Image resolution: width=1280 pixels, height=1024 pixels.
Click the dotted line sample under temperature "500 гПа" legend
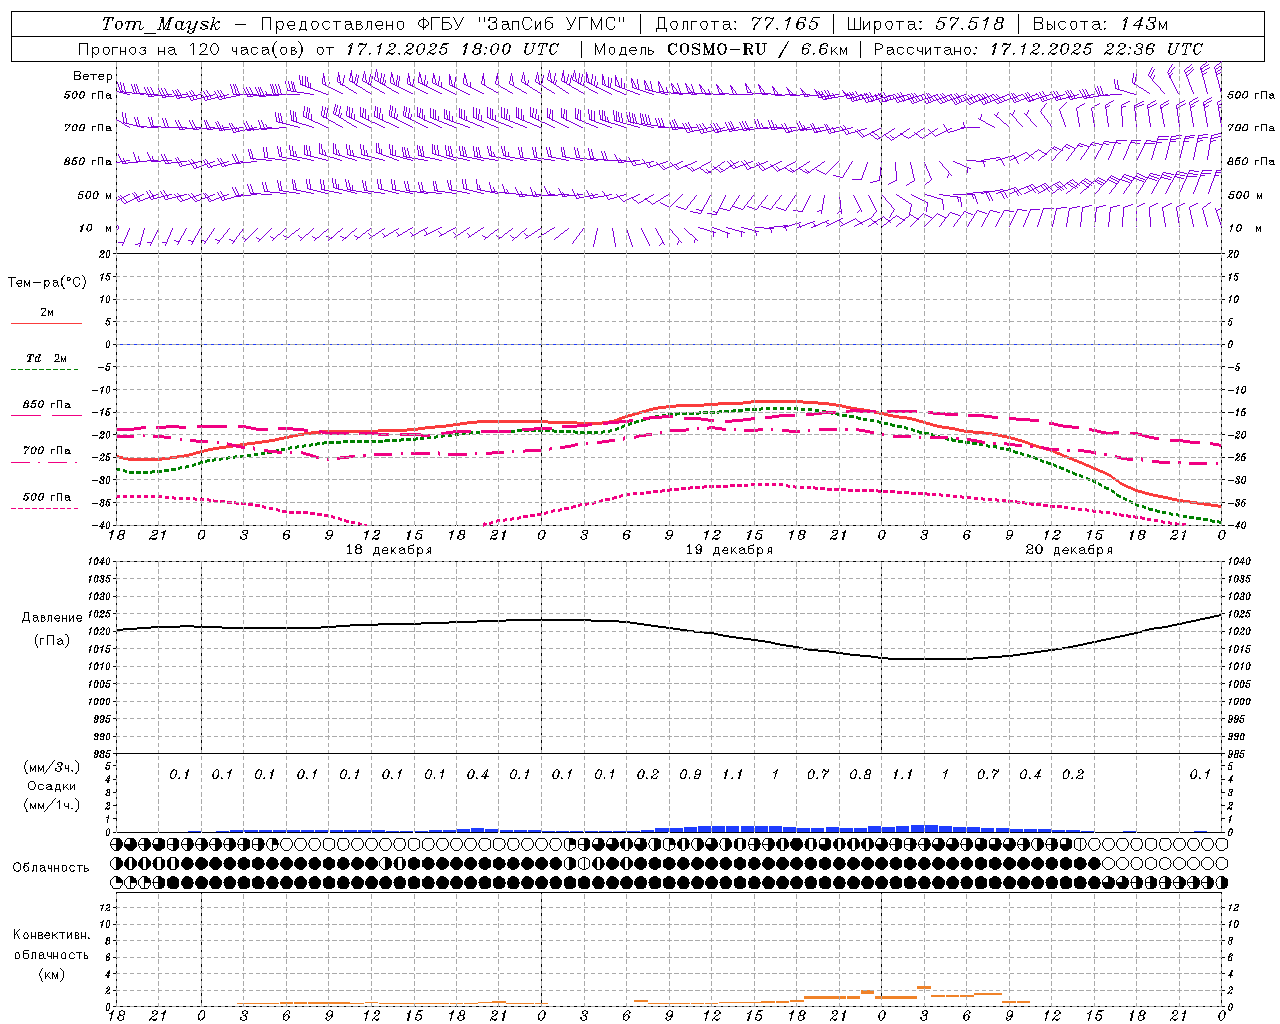(44, 509)
